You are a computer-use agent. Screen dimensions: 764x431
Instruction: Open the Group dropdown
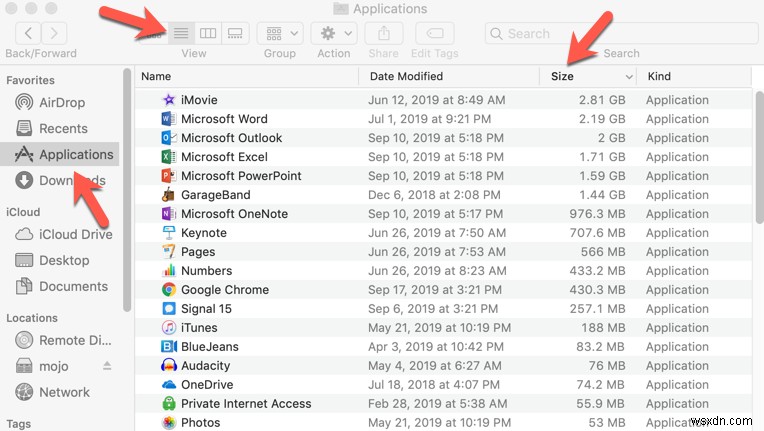click(x=280, y=33)
